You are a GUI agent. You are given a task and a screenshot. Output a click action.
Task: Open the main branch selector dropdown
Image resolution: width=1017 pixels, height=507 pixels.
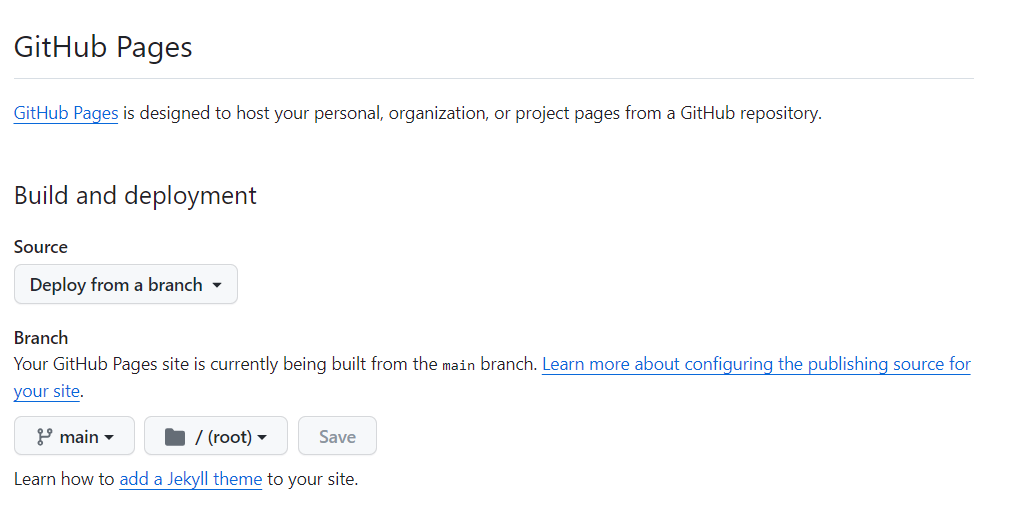[x=75, y=436]
